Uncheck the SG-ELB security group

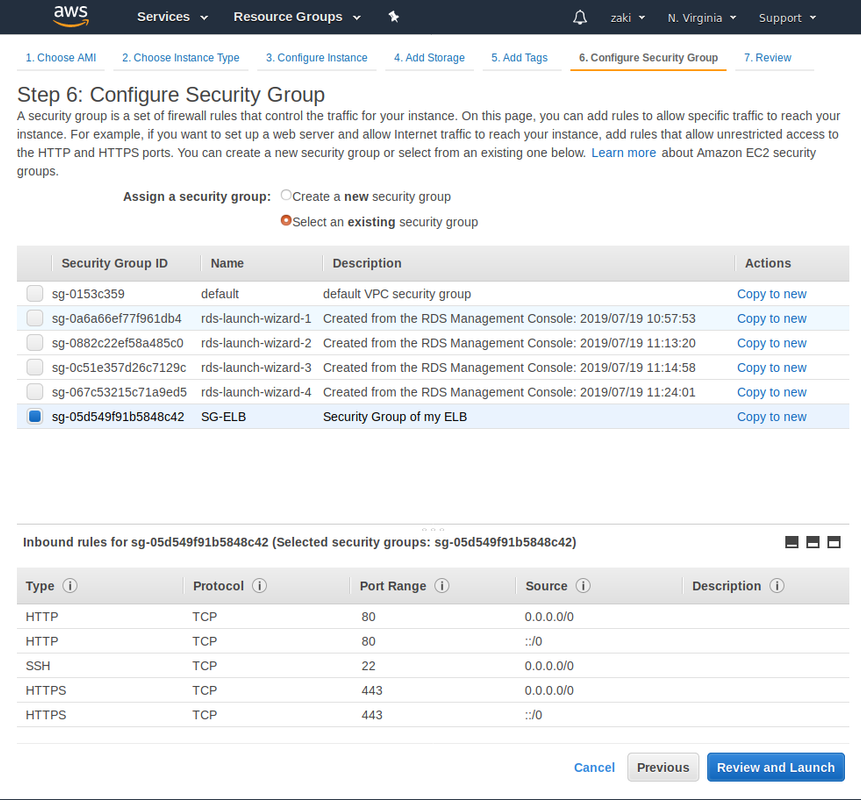[x=34, y=416]
